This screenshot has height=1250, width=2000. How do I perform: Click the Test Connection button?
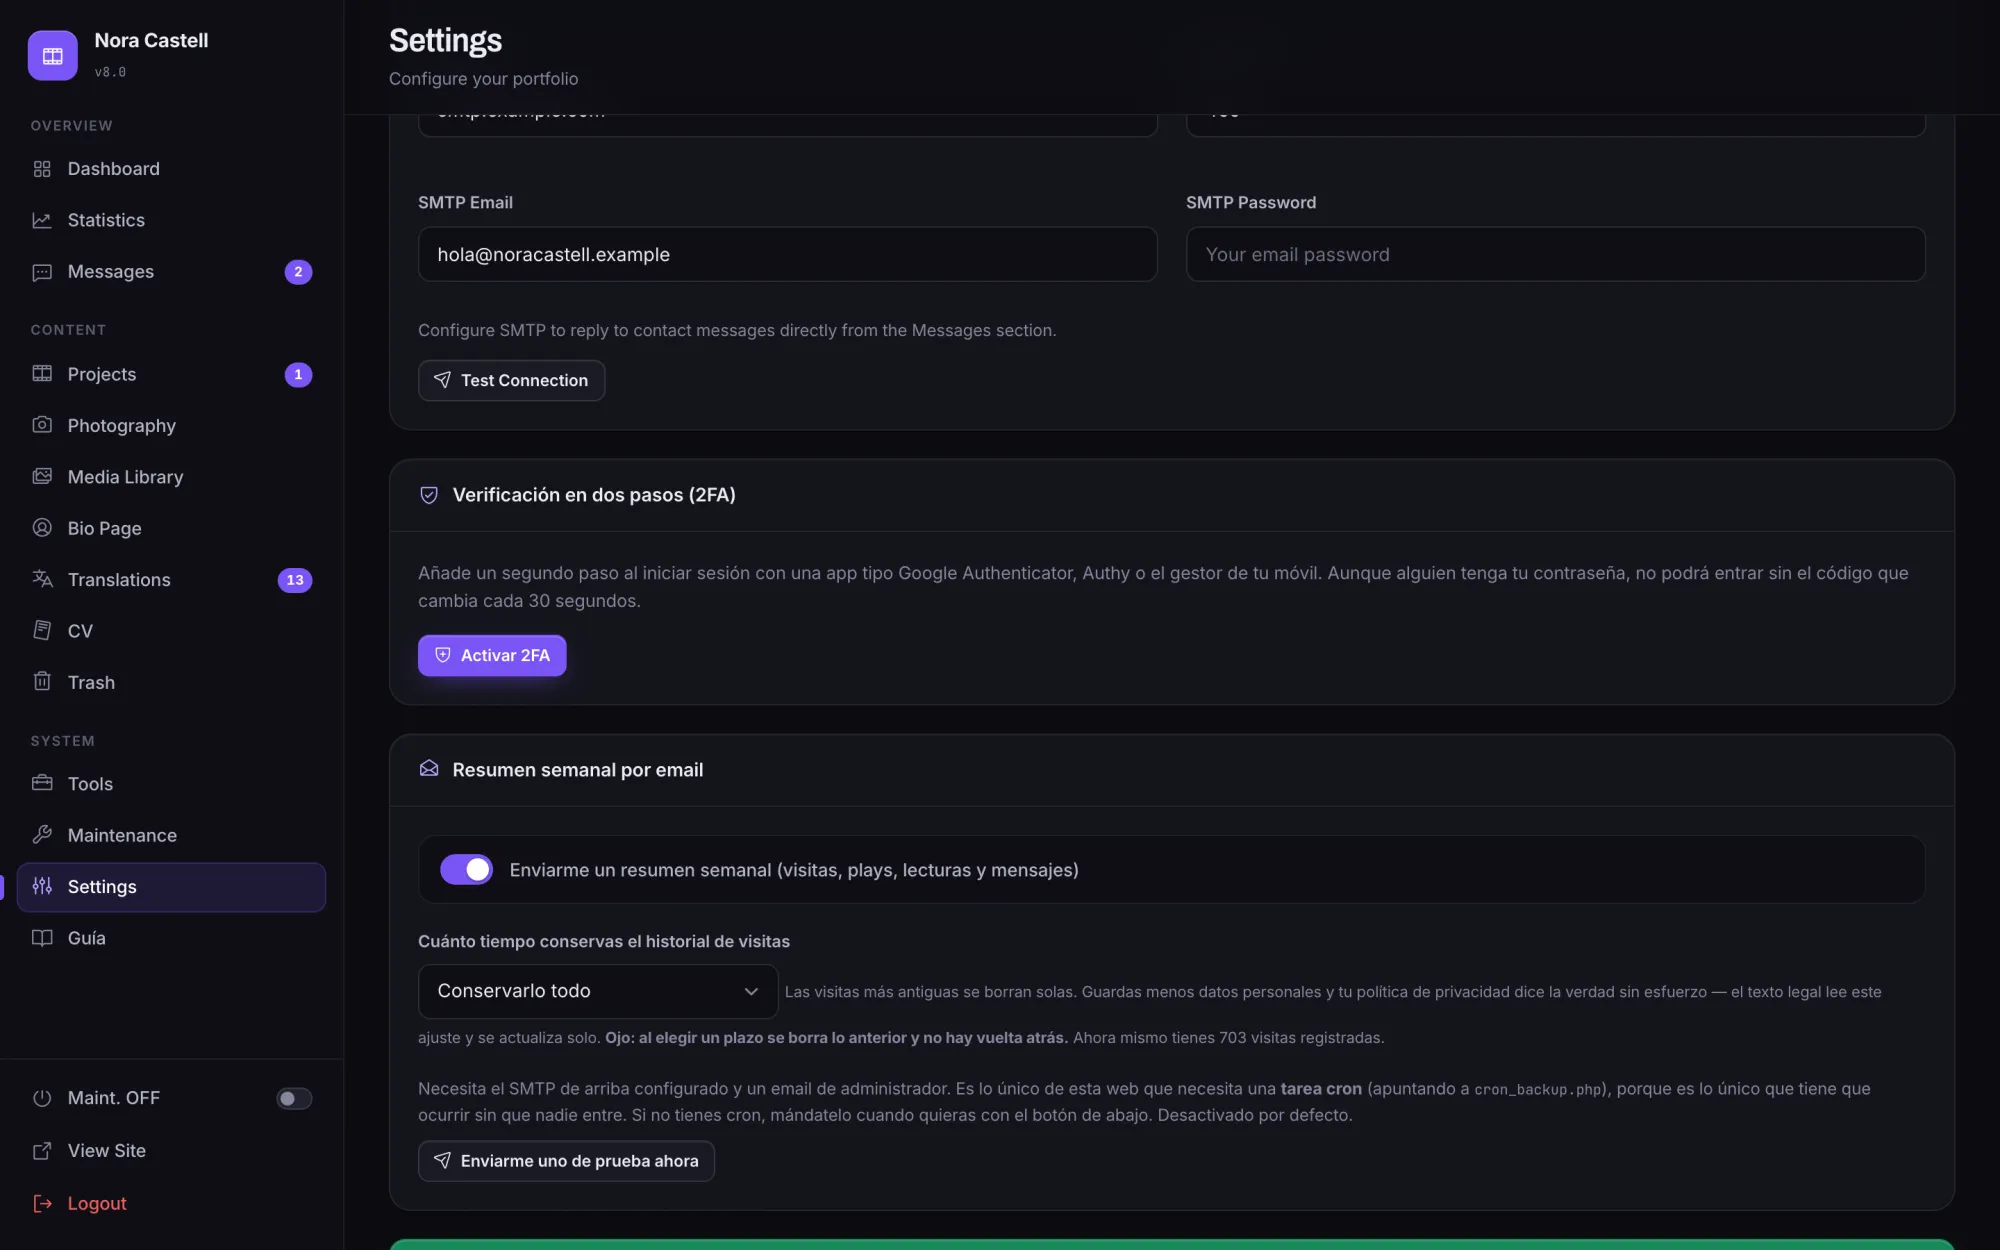point(511,381)
